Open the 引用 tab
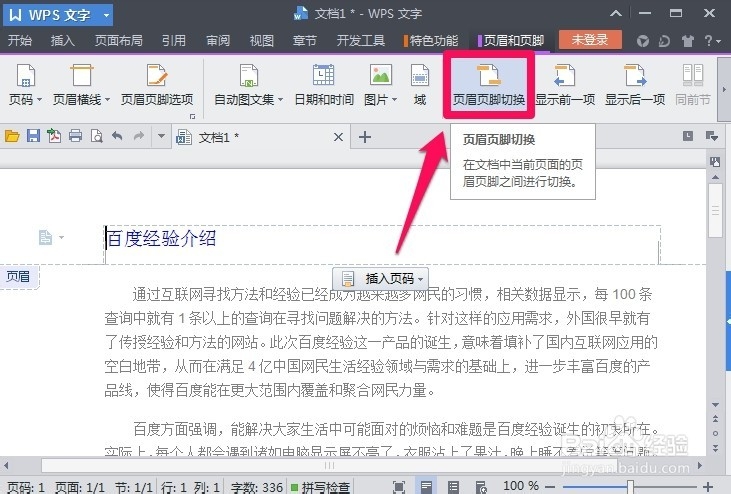This screenshot has height=494, width=731. [x=174, y=41]
